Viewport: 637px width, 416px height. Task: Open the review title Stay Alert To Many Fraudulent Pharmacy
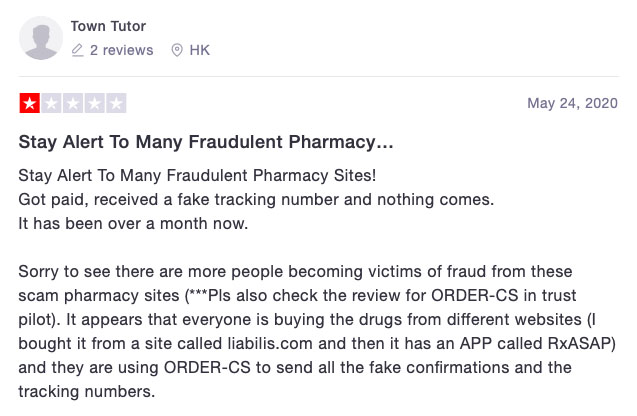tap(206, 142)
